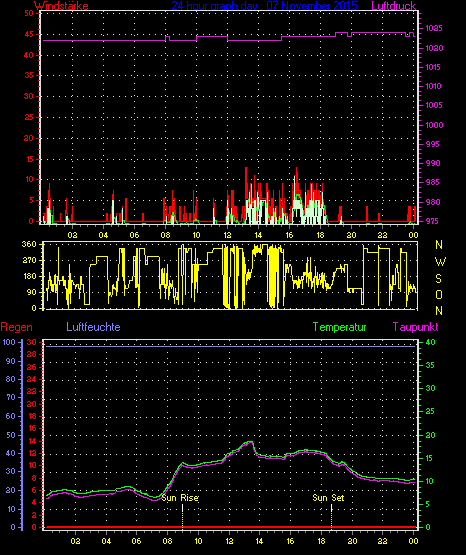Select humidity axis value 100
This screenshot has height=555, width=466.
pyautogui.click(x=9, y=342)
